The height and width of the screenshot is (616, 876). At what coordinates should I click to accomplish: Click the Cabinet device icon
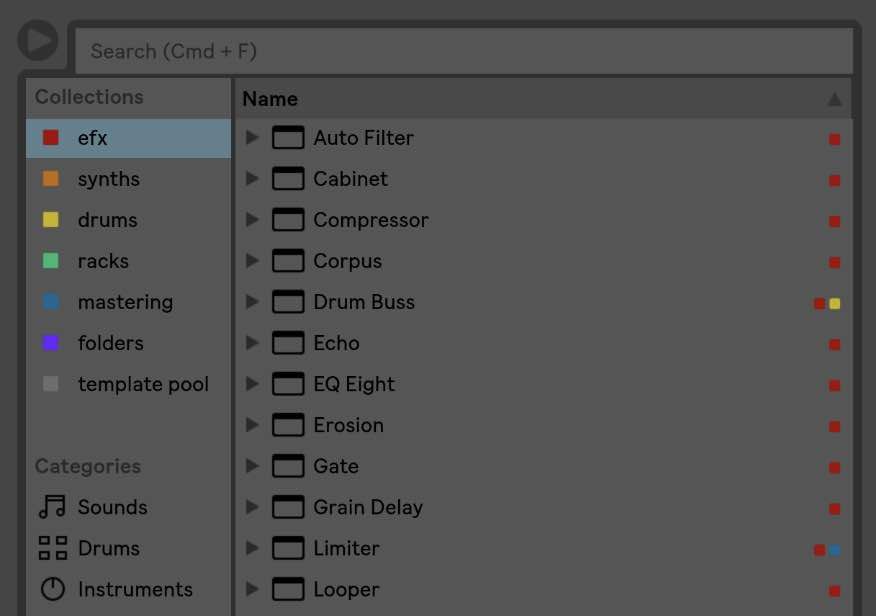[x=288, y=179]
